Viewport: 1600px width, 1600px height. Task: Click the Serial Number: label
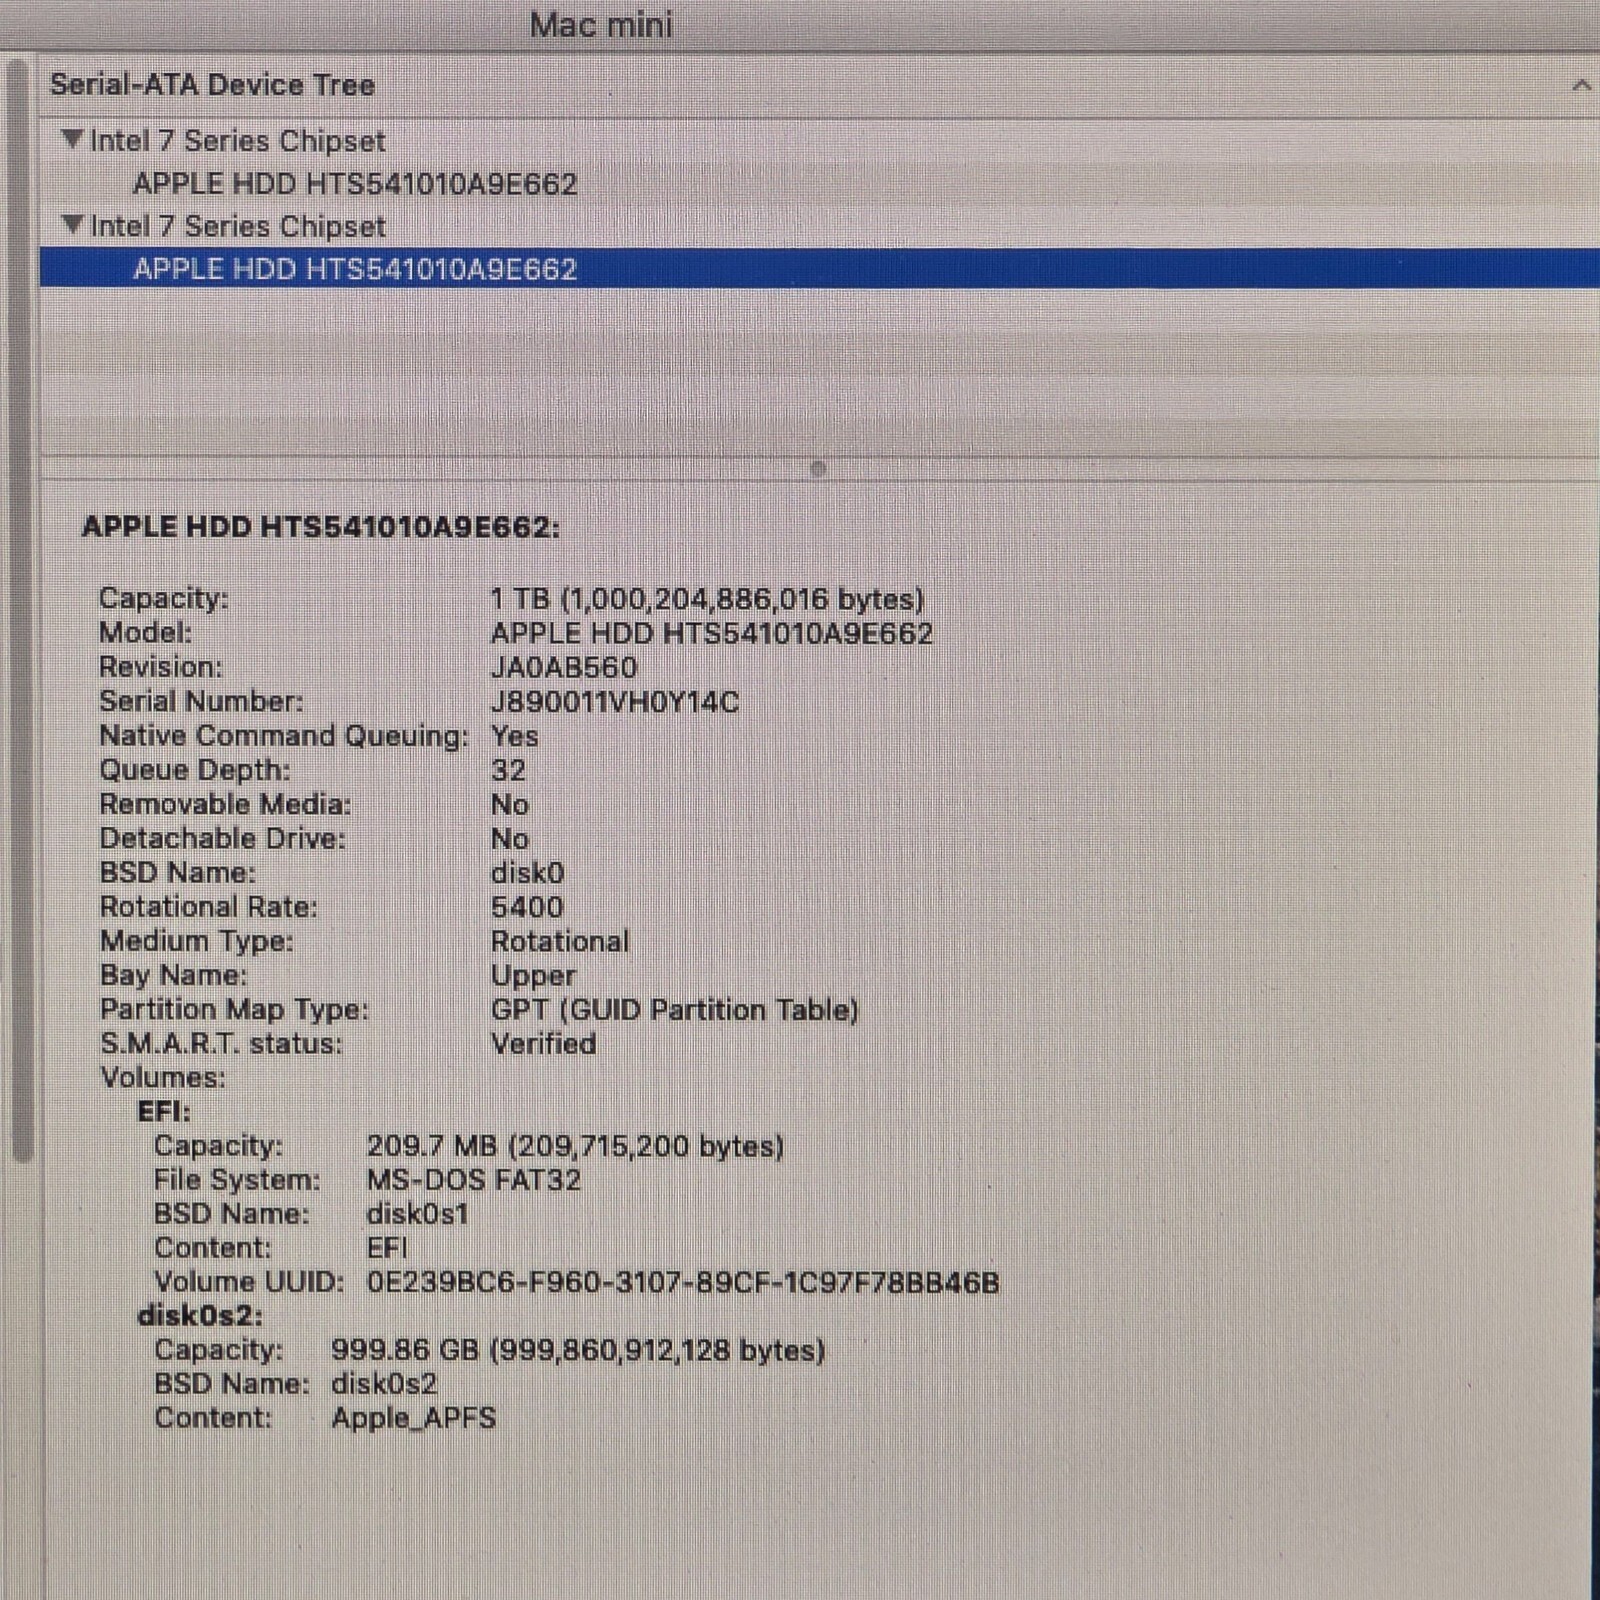point(201,702)
